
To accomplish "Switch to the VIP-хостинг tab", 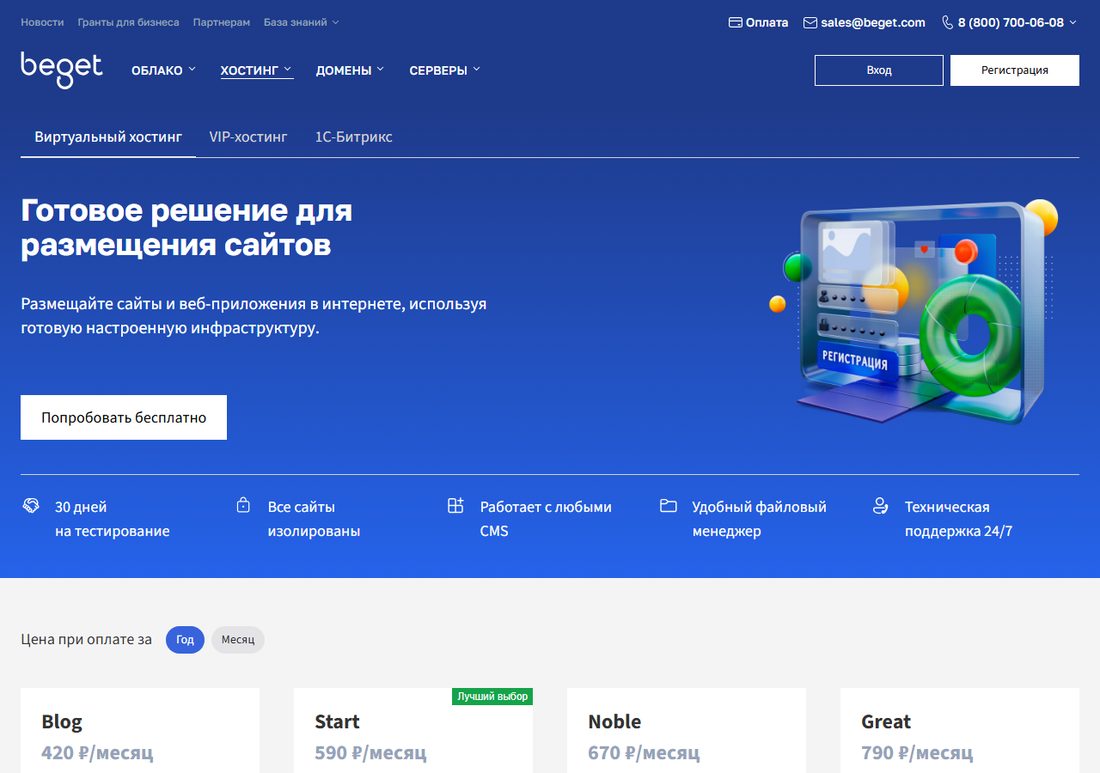I will [x=248, y=137].
